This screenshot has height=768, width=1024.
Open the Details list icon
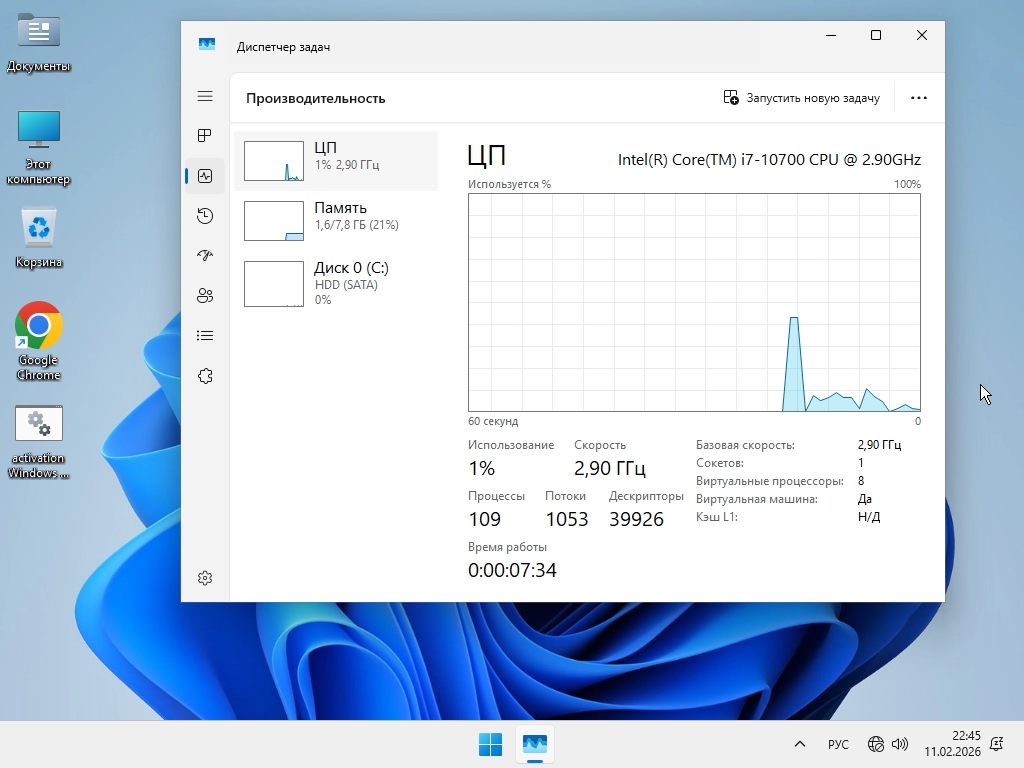point(205,336)
